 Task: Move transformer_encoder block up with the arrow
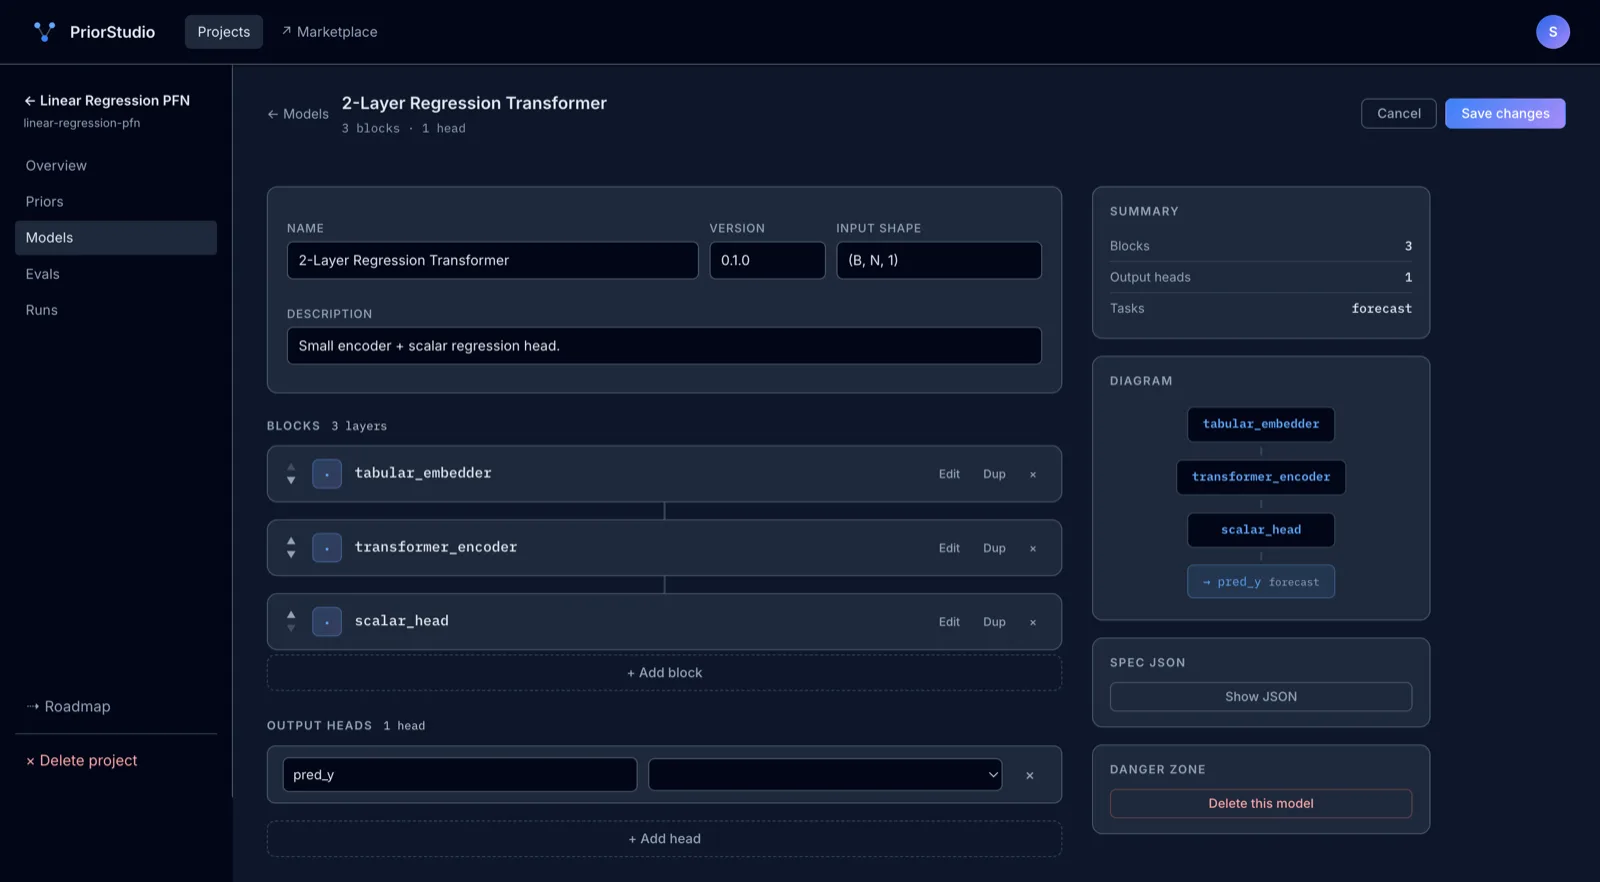291,541
